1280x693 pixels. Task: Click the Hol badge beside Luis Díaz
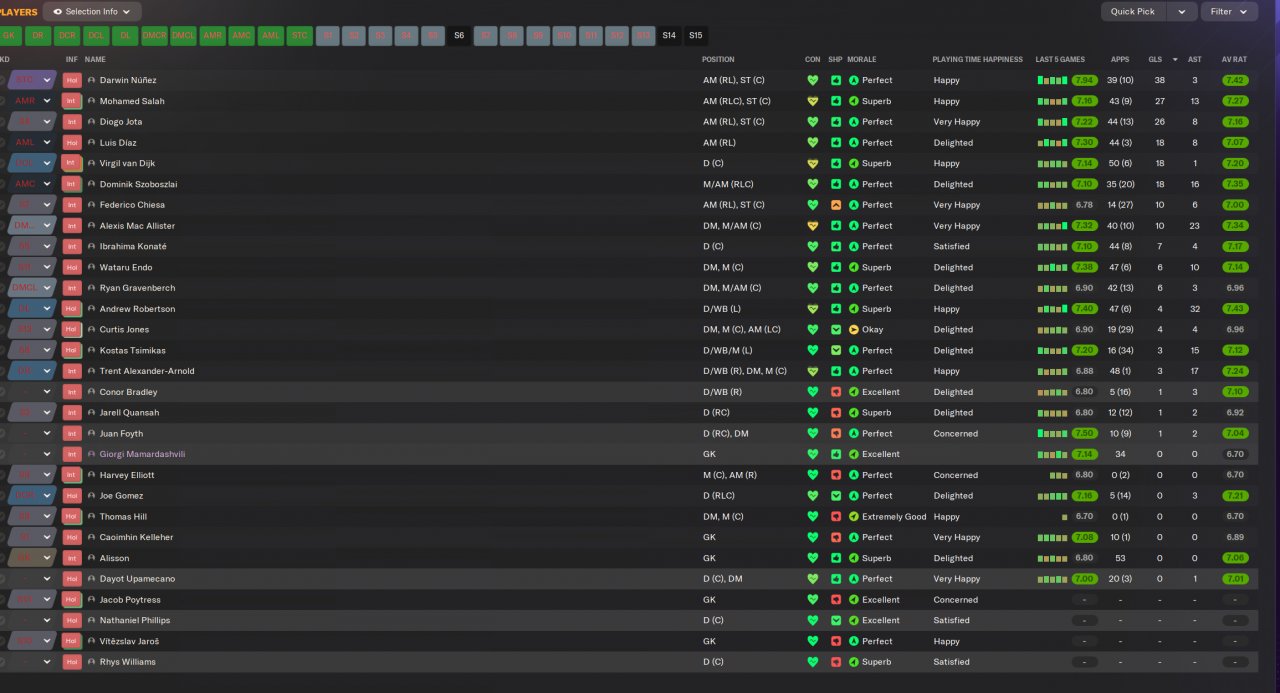(x=71, y=143)
